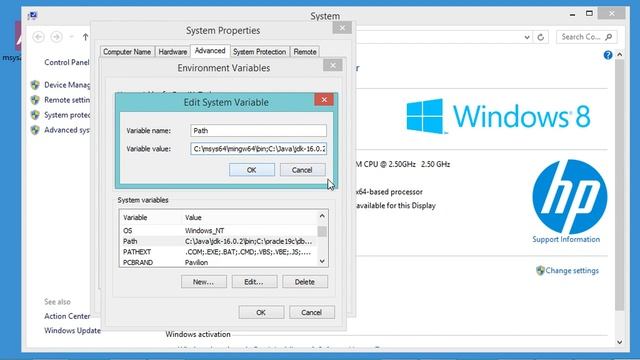Click the system variables list scroll down arrow

pyautogui.click(x=322, y=261)
